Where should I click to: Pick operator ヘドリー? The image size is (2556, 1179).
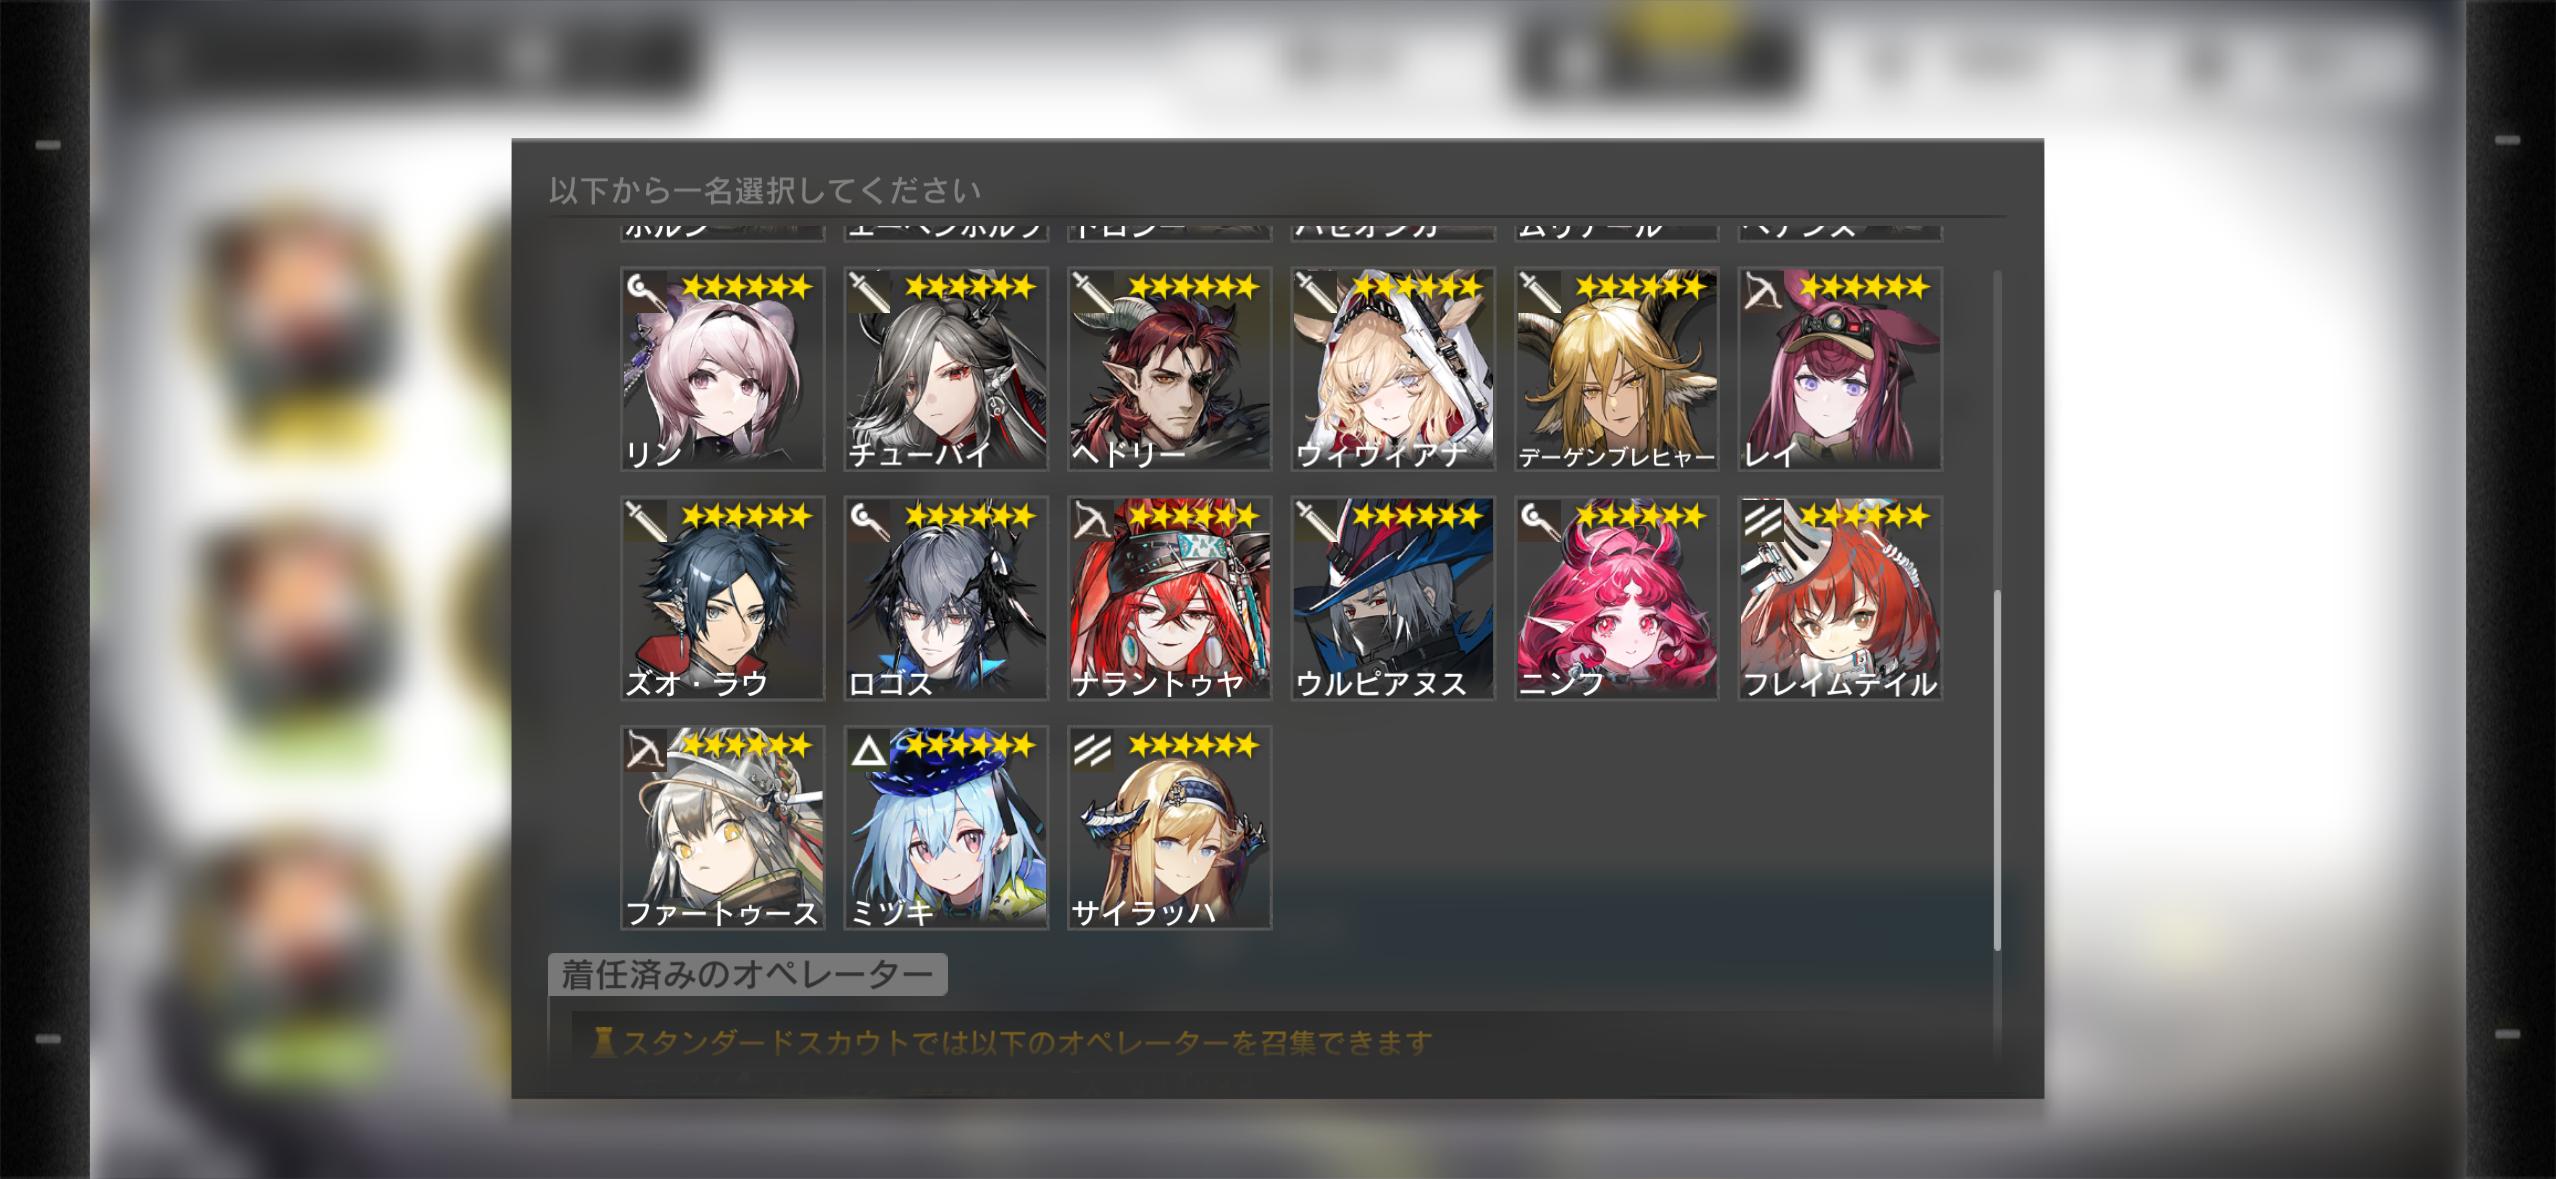pos(1169,369)
